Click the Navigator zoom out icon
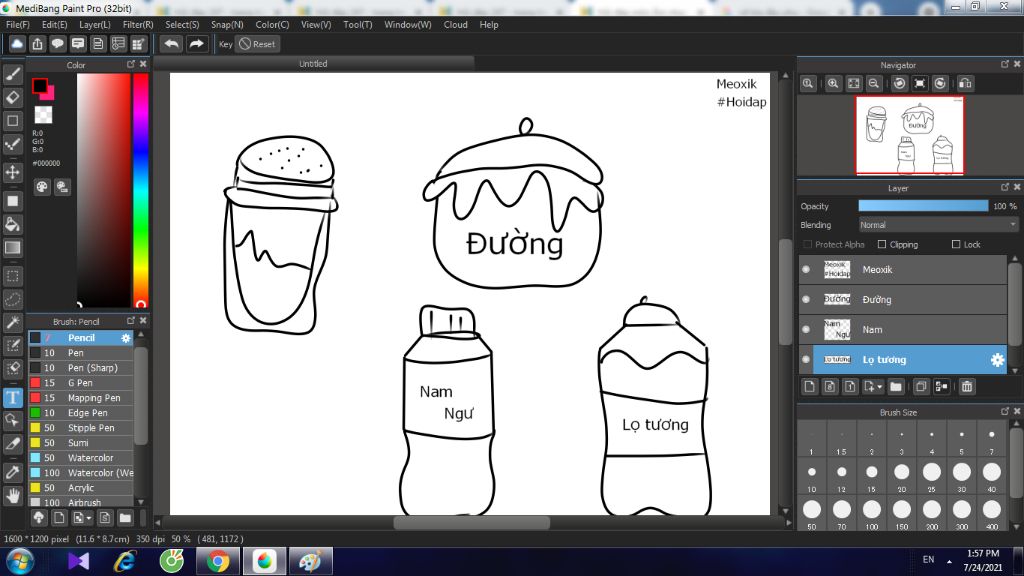 (x=874, y=84)
